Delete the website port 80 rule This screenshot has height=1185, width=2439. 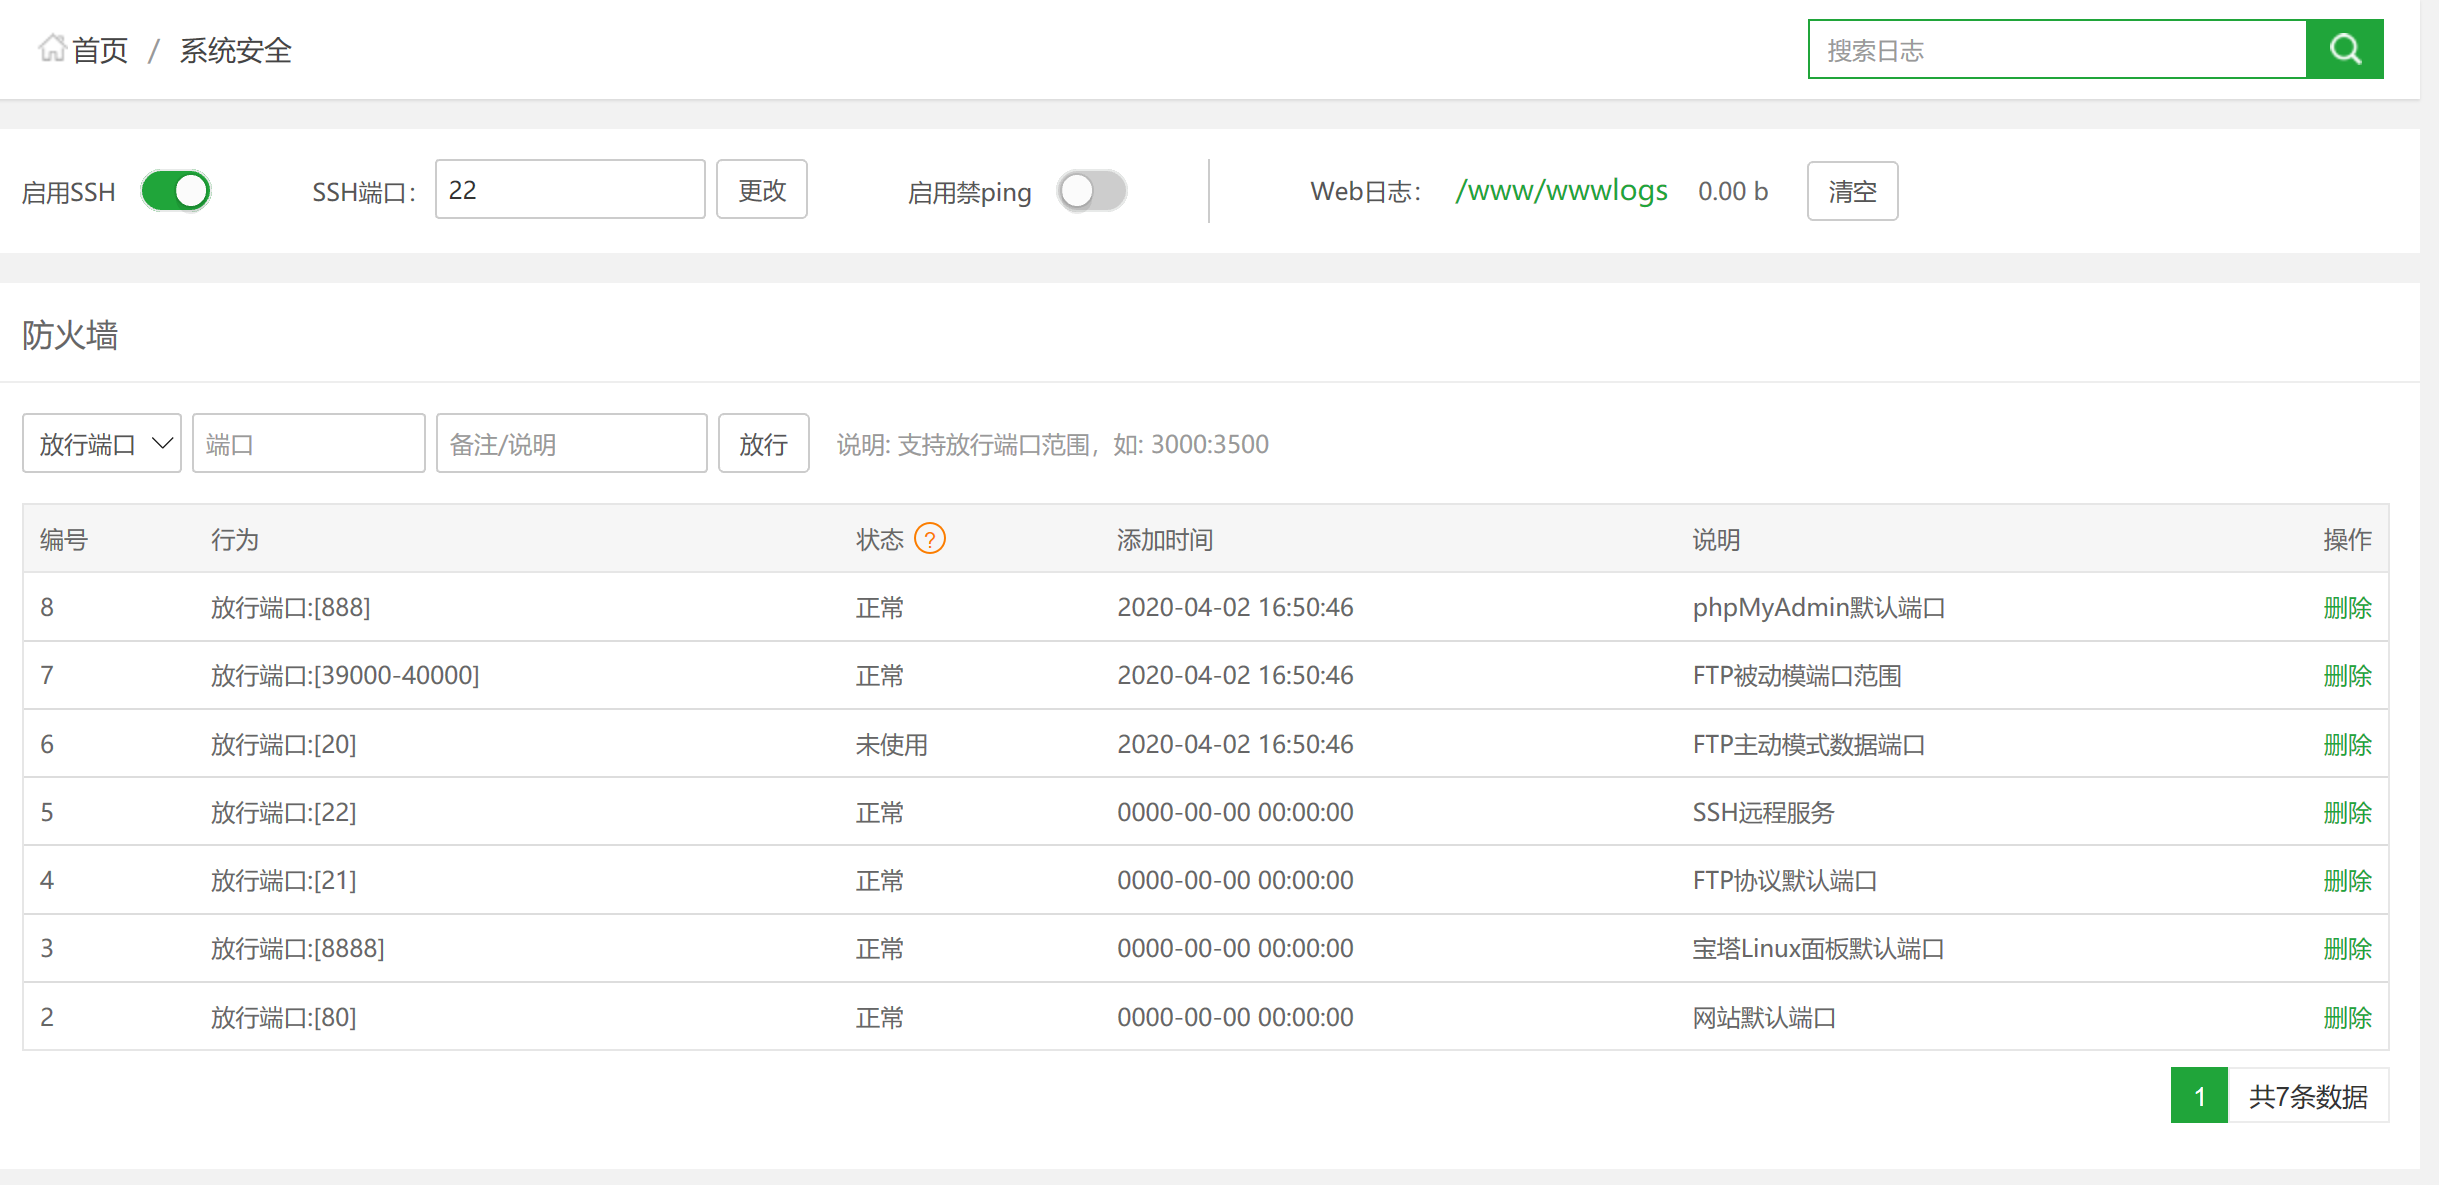(x=2348, y=1017)
